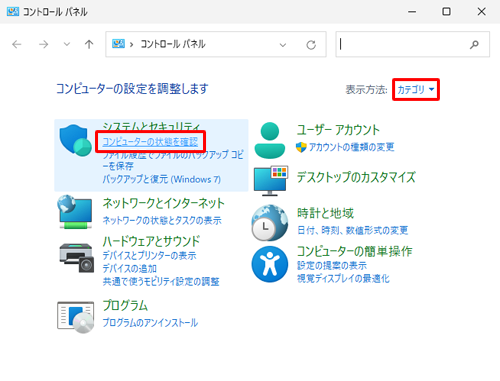Open 共通で使うモビリティ設定の調整 link
Screen dimensions: 500x381
[161, 282]
